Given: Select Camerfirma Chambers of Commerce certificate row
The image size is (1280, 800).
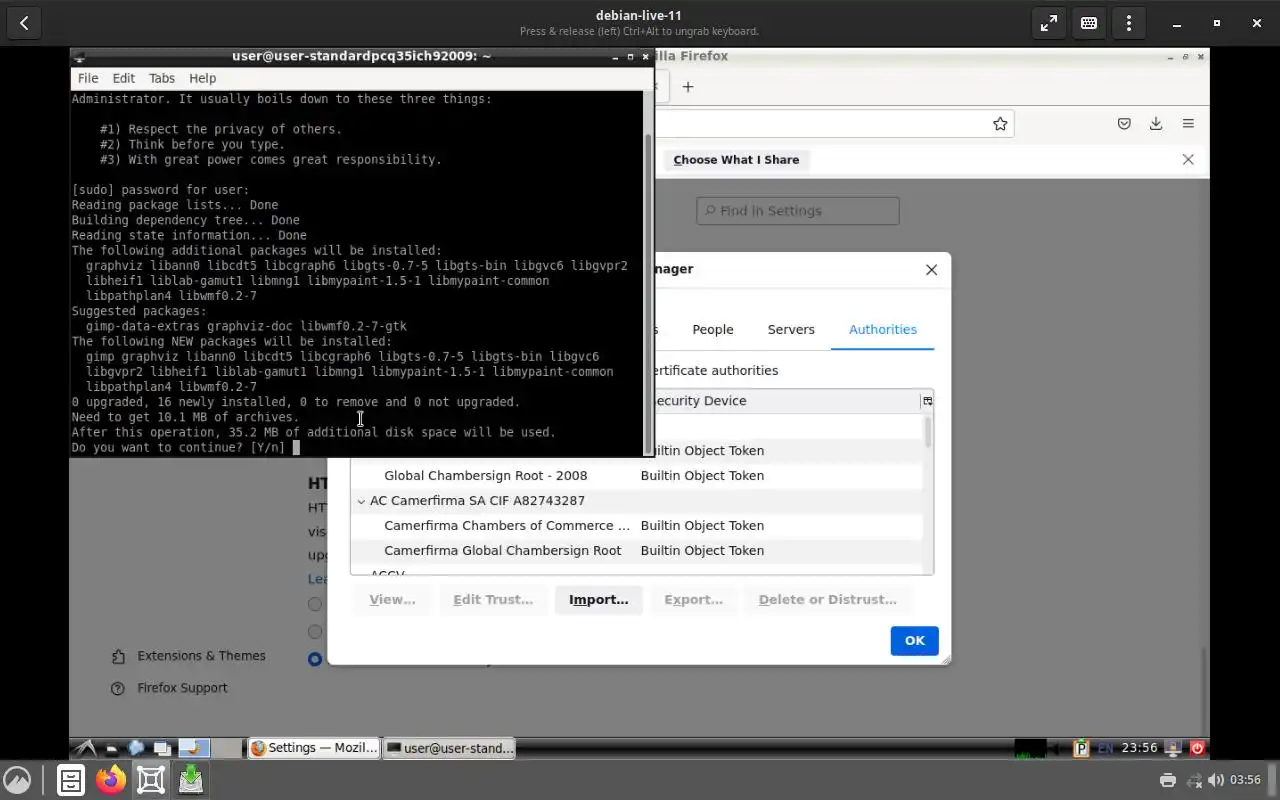Looking at the screenshot, I should pyautogui.click(x=636, y=526).
